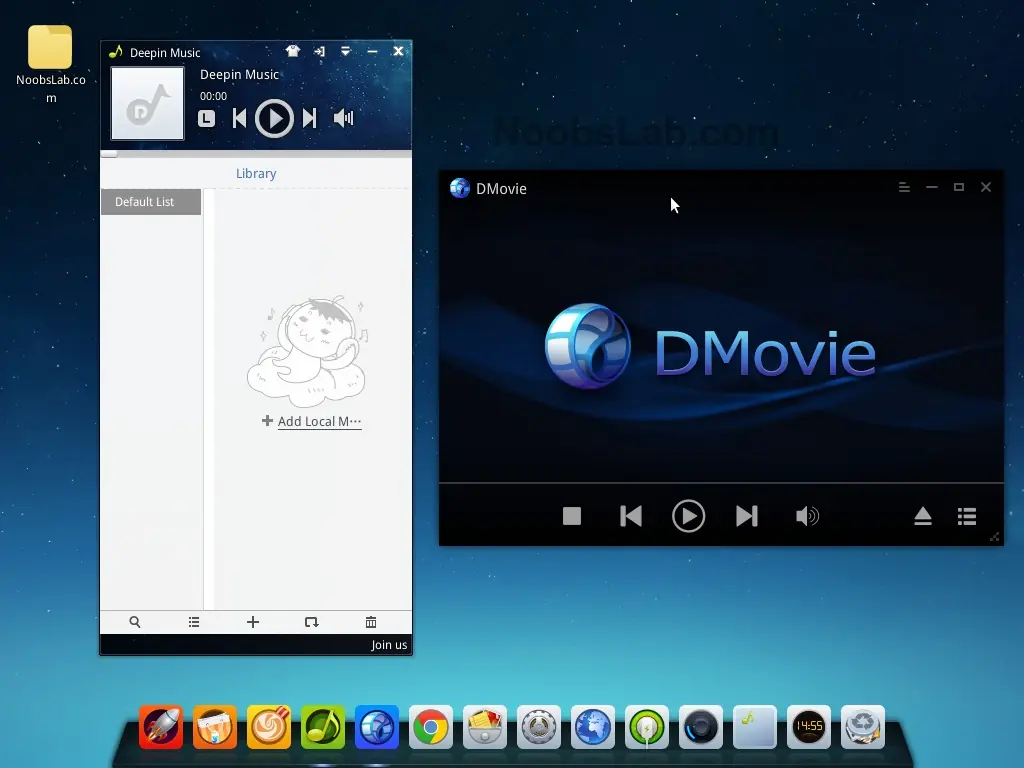Open the DMovie title bar menu
Screen dimensions: 1024x768
tap(904, 187)
